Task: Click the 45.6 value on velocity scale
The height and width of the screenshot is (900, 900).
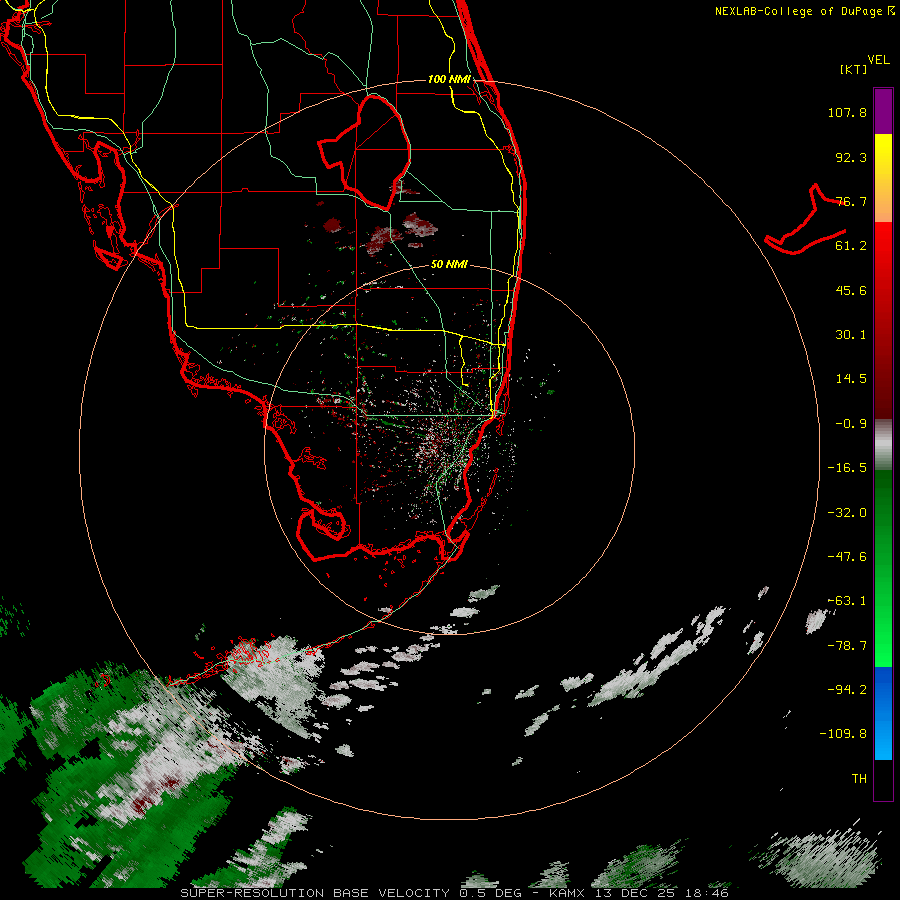Action: [x=851, y=290]
